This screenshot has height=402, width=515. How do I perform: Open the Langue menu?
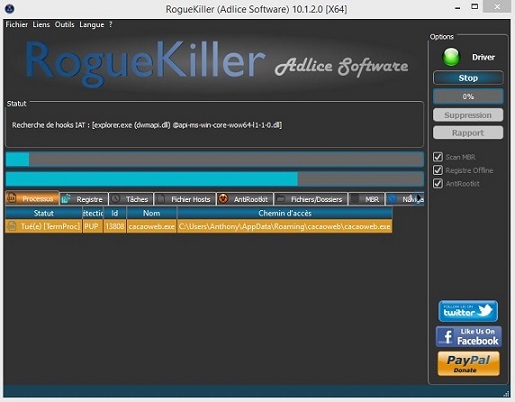(x=91, y=25)
